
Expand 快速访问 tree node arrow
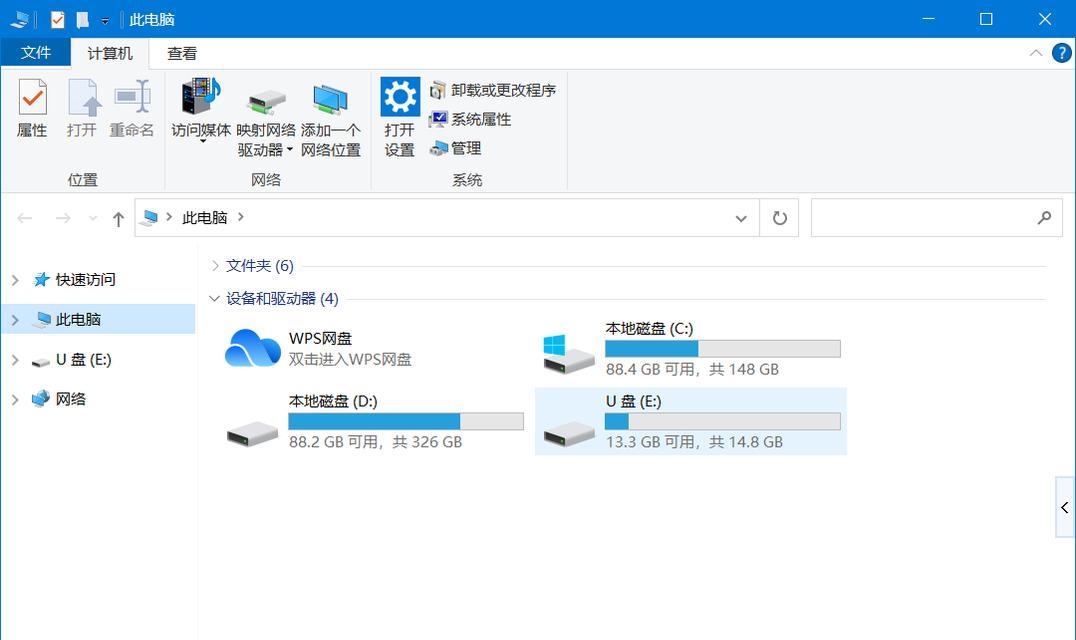click(x=15, y=280)
